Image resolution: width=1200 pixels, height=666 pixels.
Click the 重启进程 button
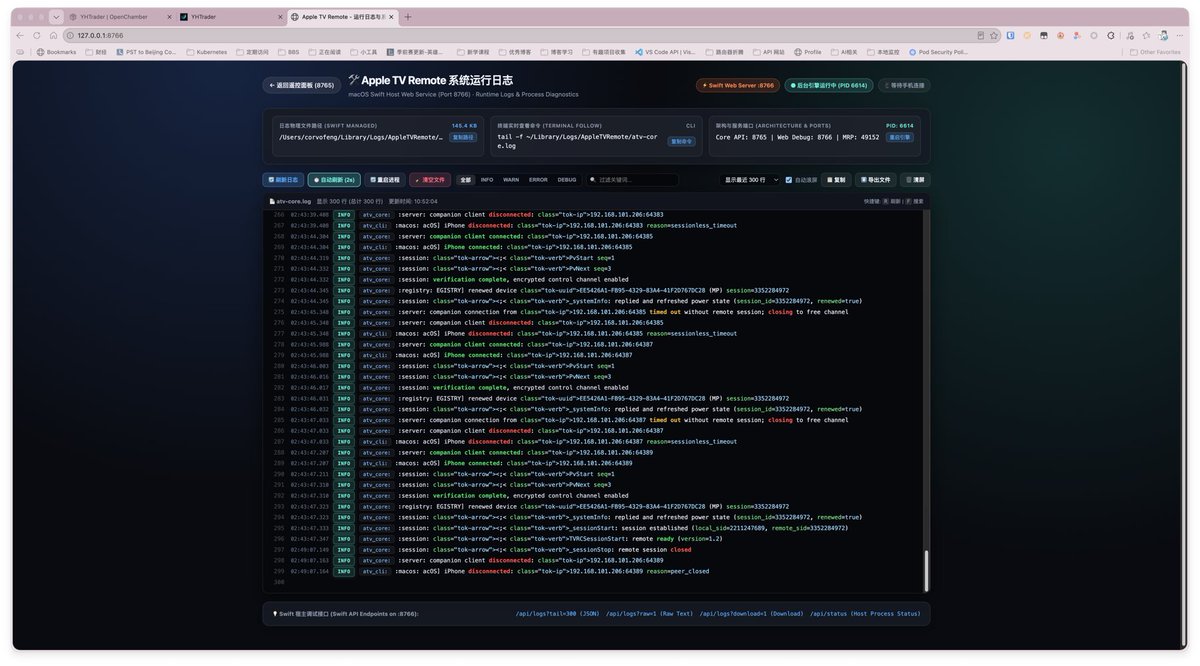[x=385, y=180]
